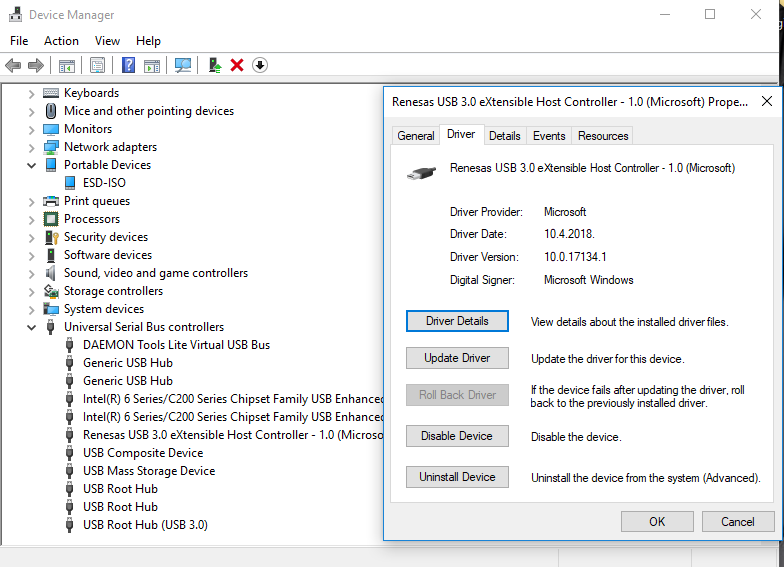784x567 pixels.
Task: Click Cancel in the Properties dialog
Action: point(738,522)
